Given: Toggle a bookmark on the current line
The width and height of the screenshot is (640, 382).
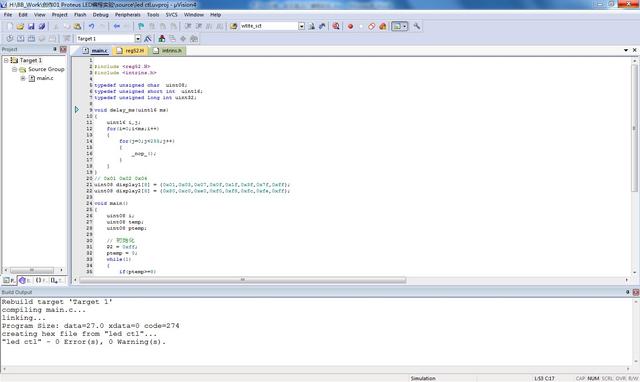Looking at the screenshot, I should 141,26.
